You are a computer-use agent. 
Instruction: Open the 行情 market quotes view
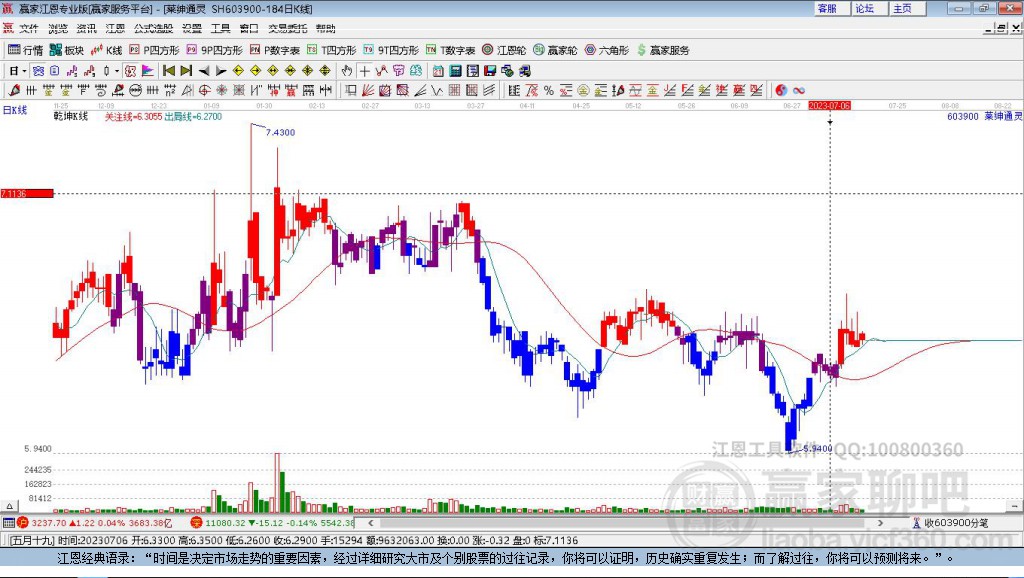click(x=25, y=50)
